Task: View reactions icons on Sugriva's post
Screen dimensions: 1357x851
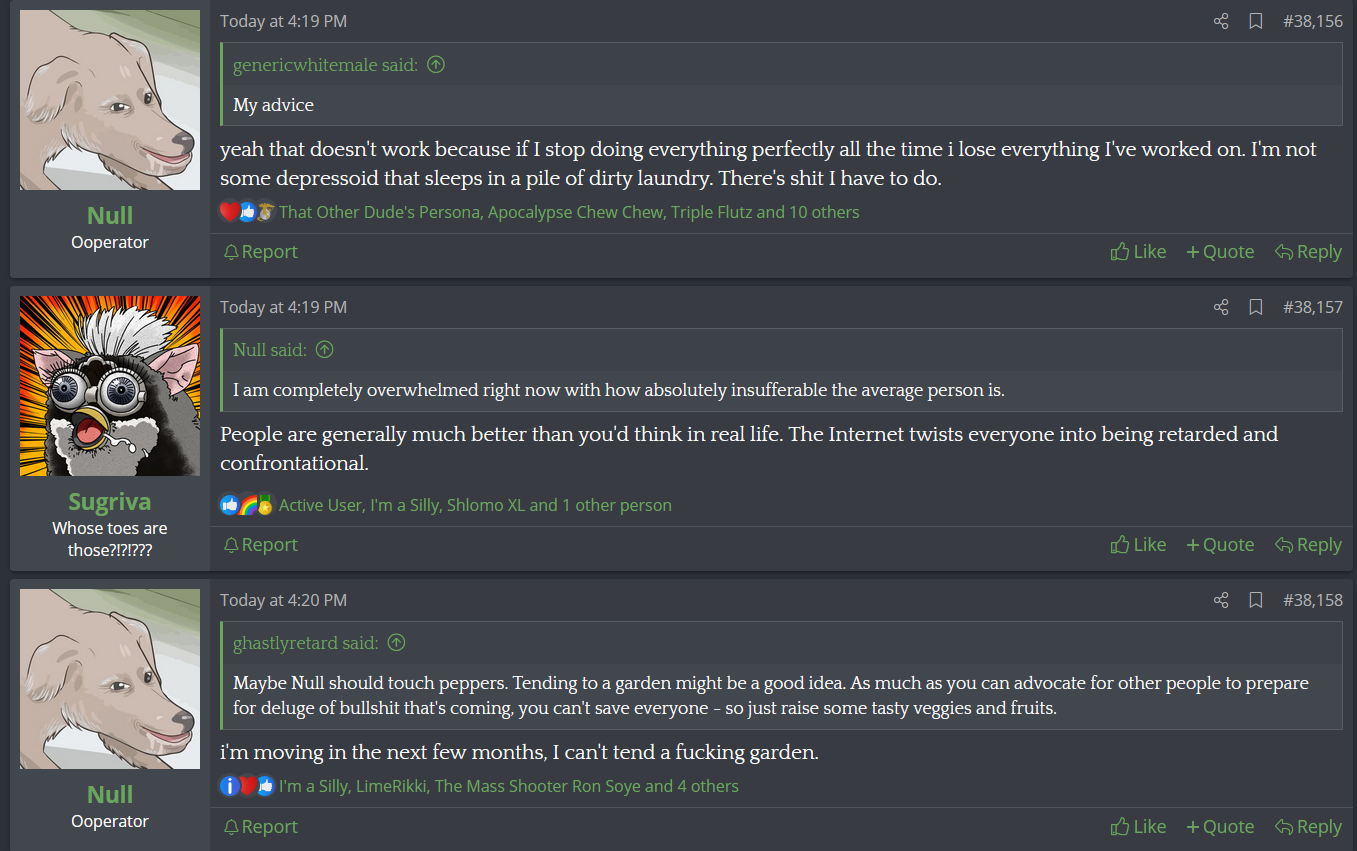Action: coord(246,505)
